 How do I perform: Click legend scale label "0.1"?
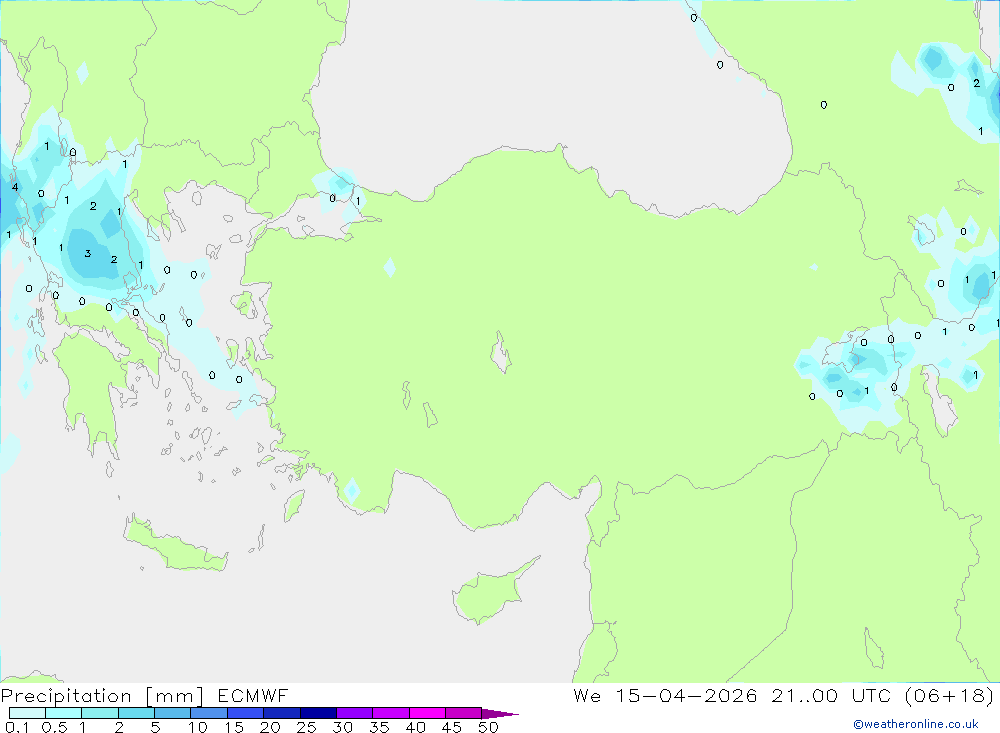(x=17, y=727)
